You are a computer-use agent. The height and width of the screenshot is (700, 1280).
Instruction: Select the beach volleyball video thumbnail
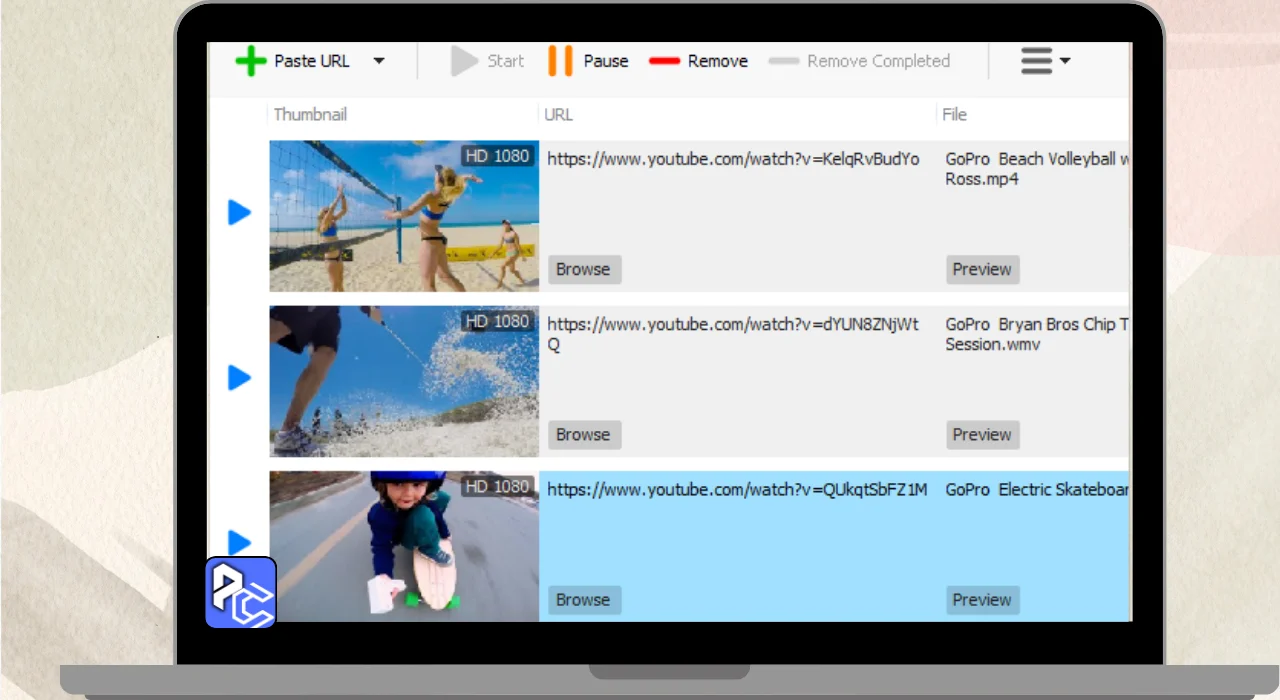point(404,216)
